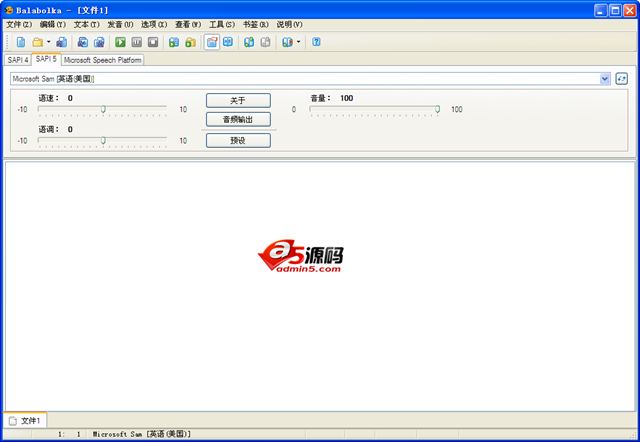Stop speech with the stop toolbar button
640x442 pixels.
[153, 42]
